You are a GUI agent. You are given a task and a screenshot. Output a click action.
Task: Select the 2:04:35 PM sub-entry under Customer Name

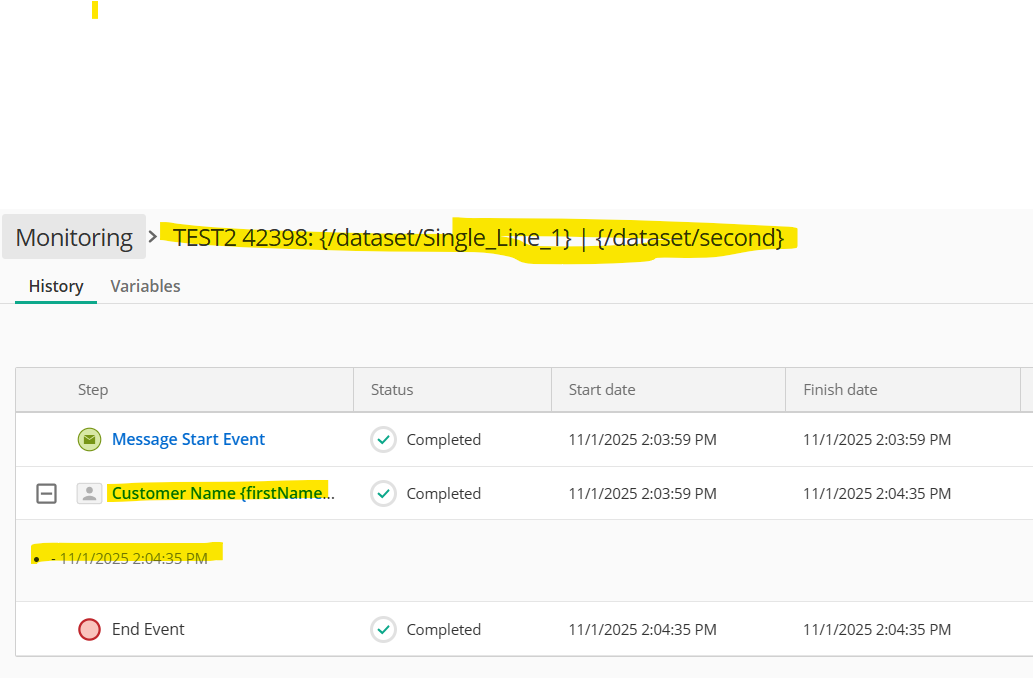point(133,559)
